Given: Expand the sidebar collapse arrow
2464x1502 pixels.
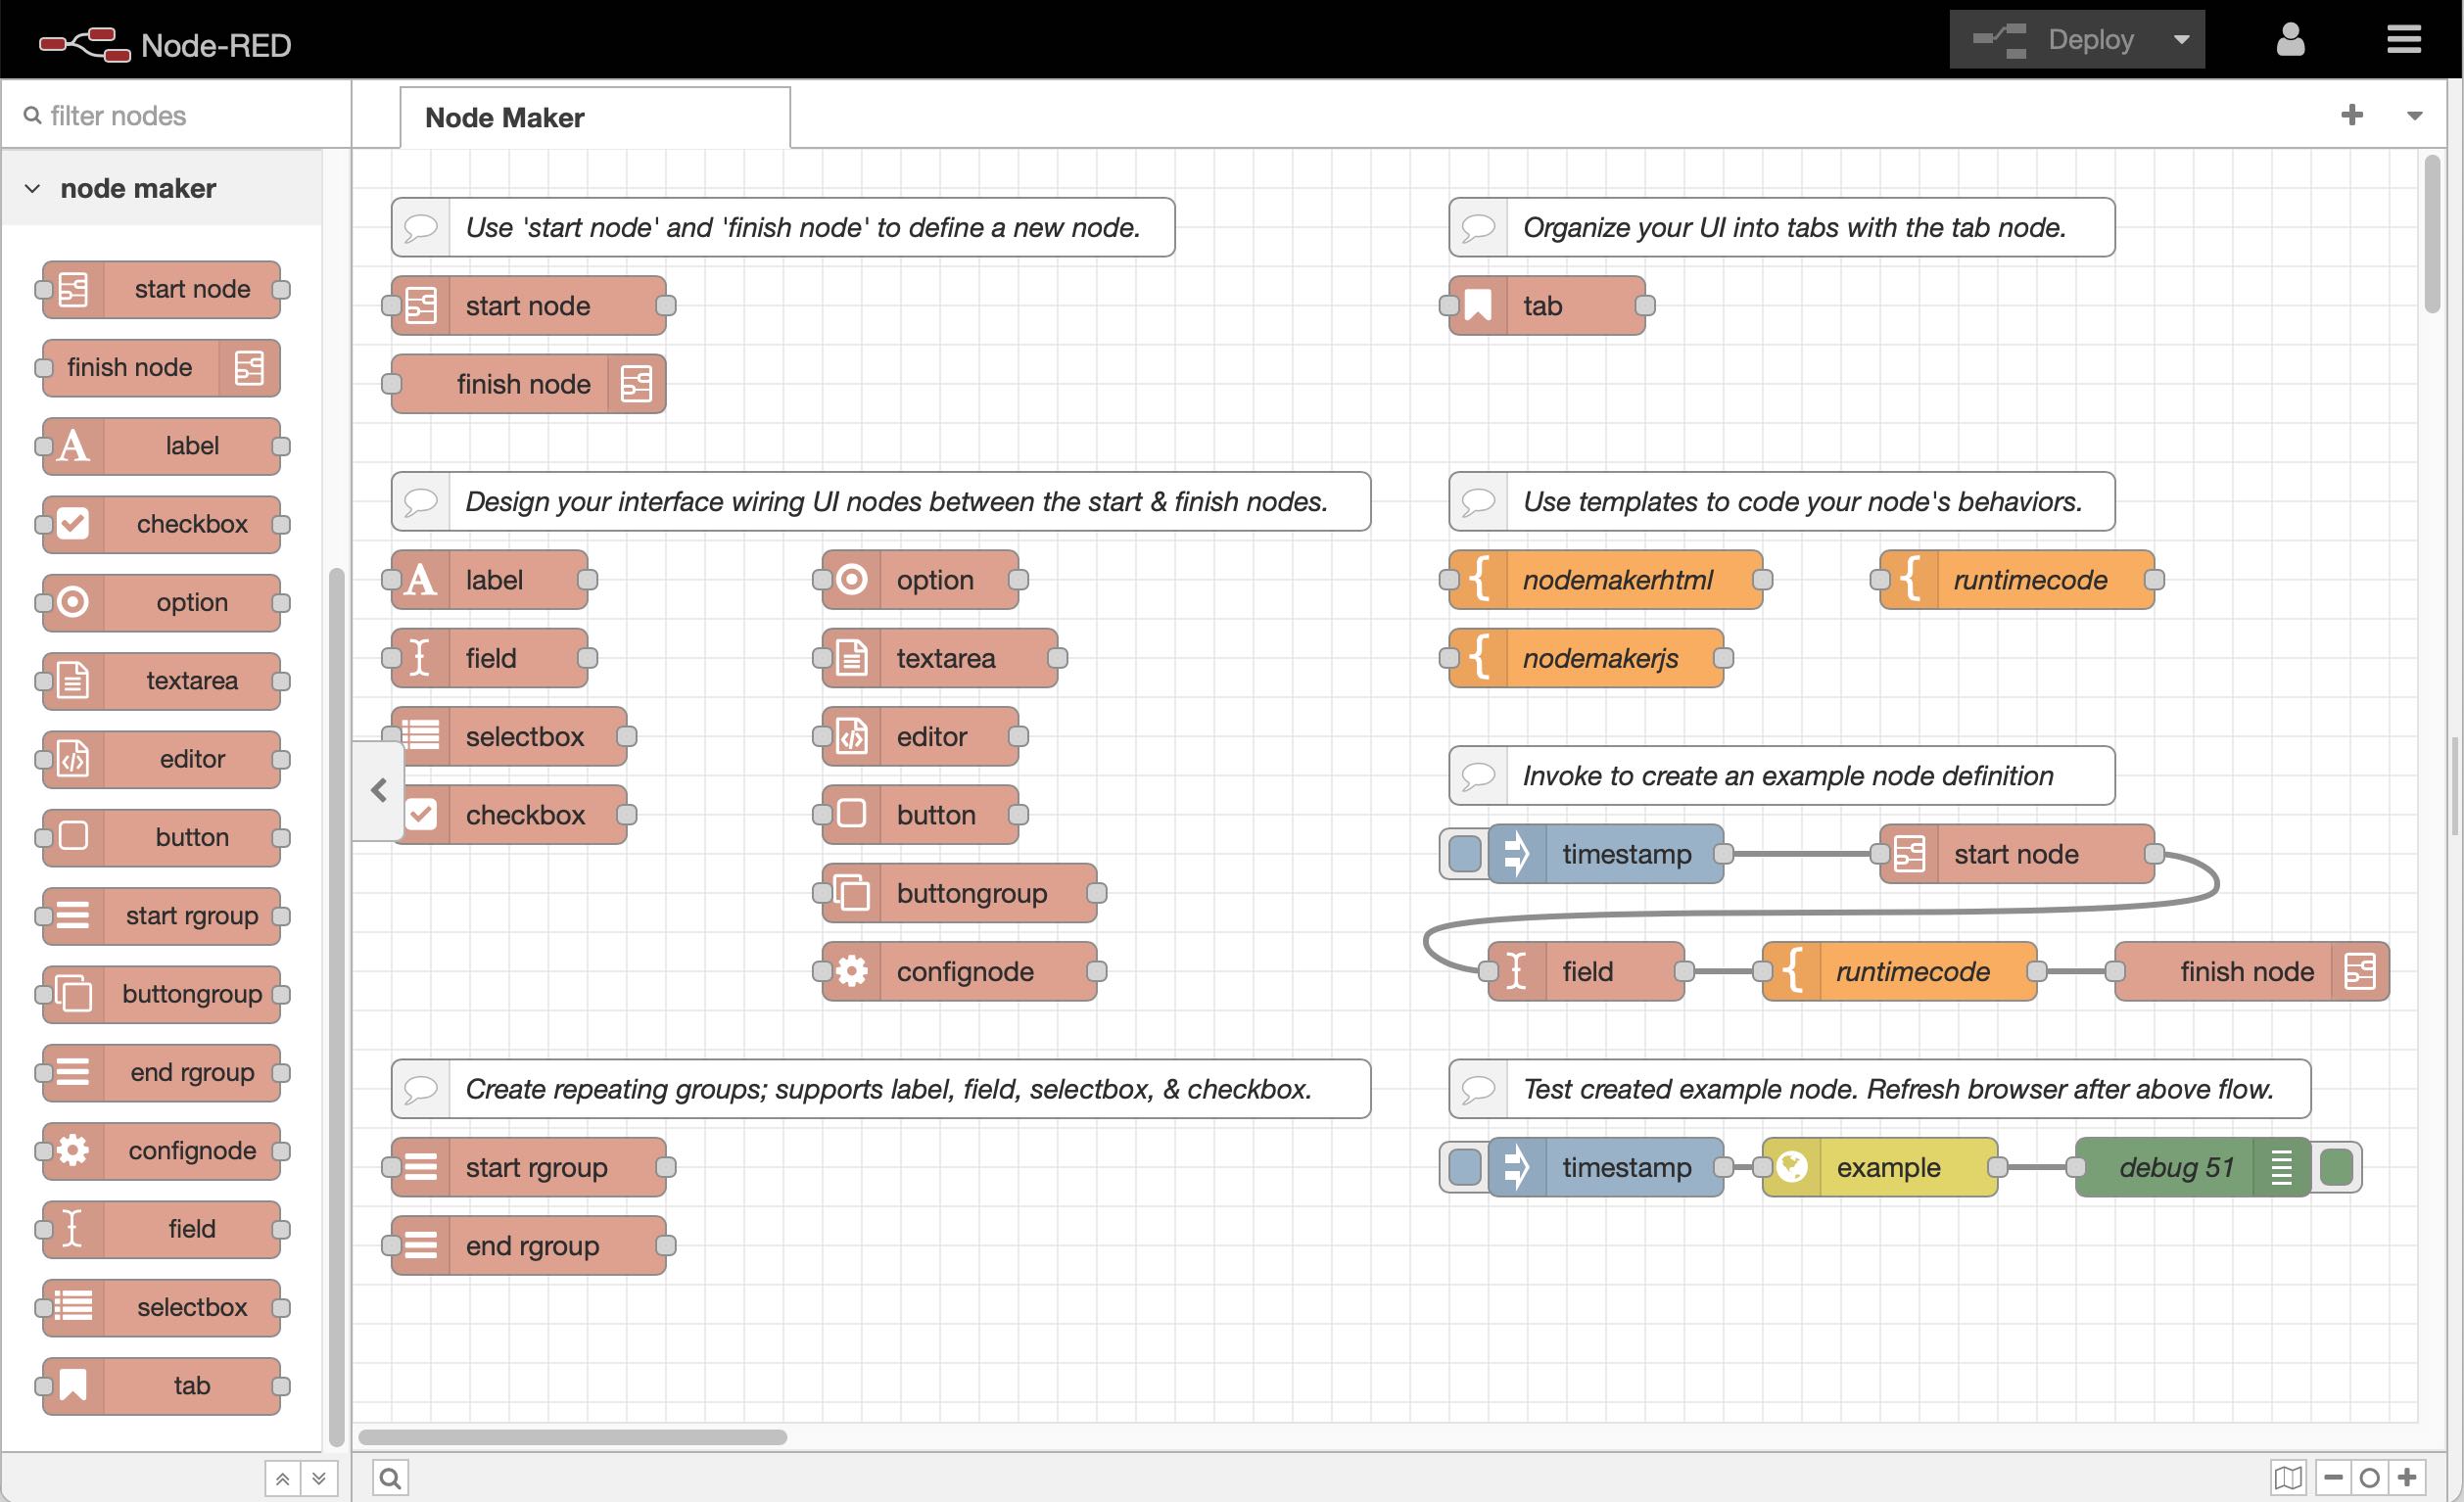Looking at the screenshot, I should (x=377, y=791).
